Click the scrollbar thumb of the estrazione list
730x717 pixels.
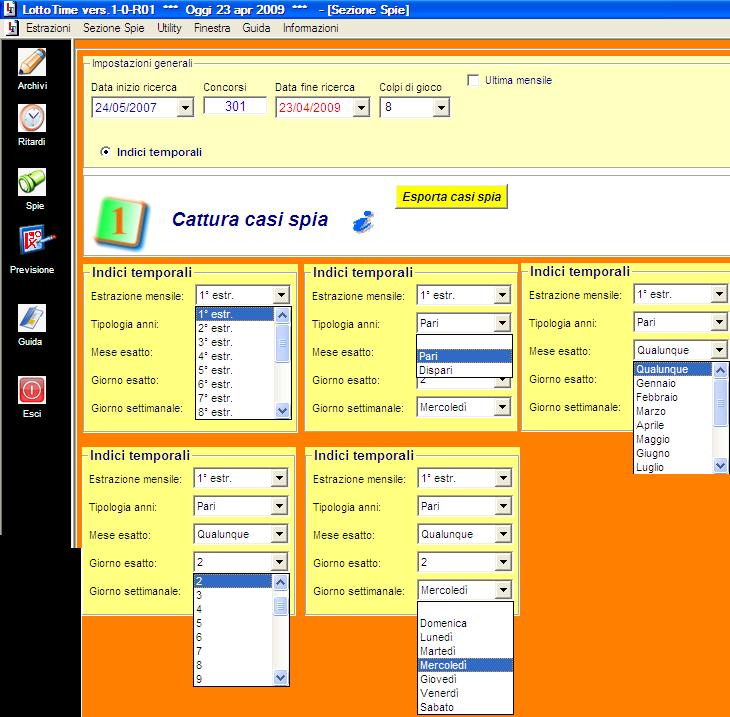(283, 344)
